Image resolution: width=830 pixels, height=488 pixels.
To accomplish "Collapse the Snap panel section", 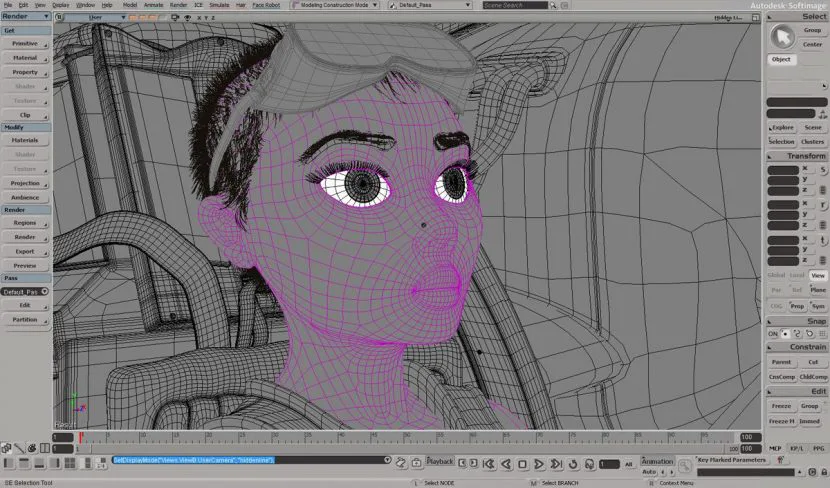I will pyautogui.click(x=770, y=321).
